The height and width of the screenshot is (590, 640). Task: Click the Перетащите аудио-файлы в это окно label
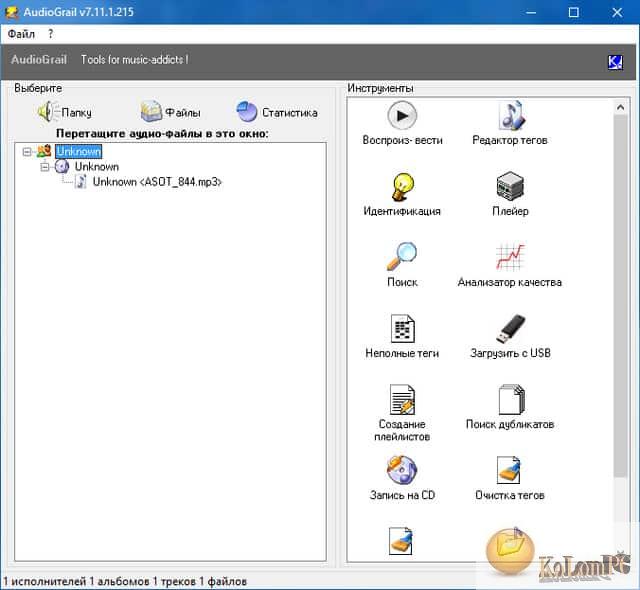pos(162,133)
